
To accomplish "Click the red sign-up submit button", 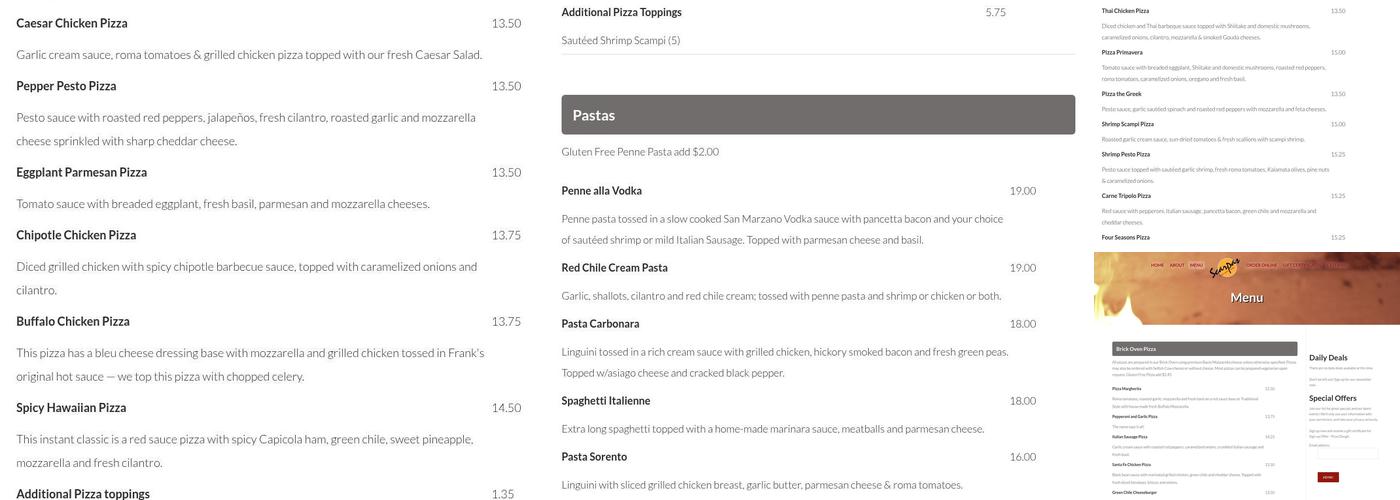I will [x=1328, y=477].
